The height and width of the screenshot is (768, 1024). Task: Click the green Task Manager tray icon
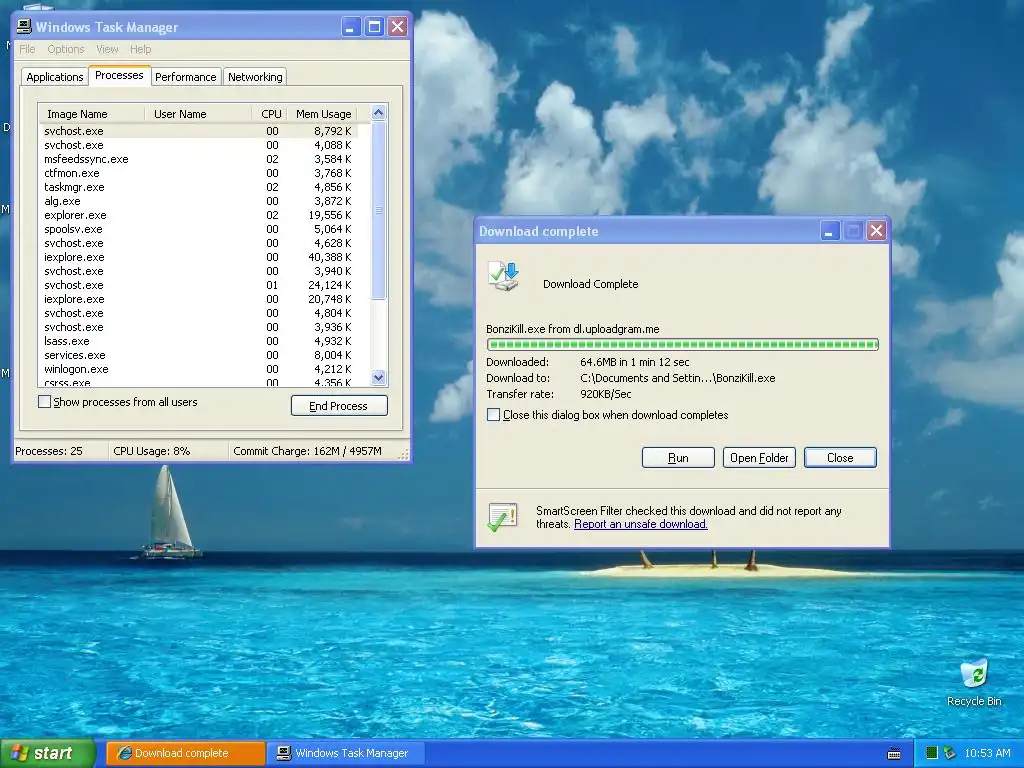(x=932, y=753)
